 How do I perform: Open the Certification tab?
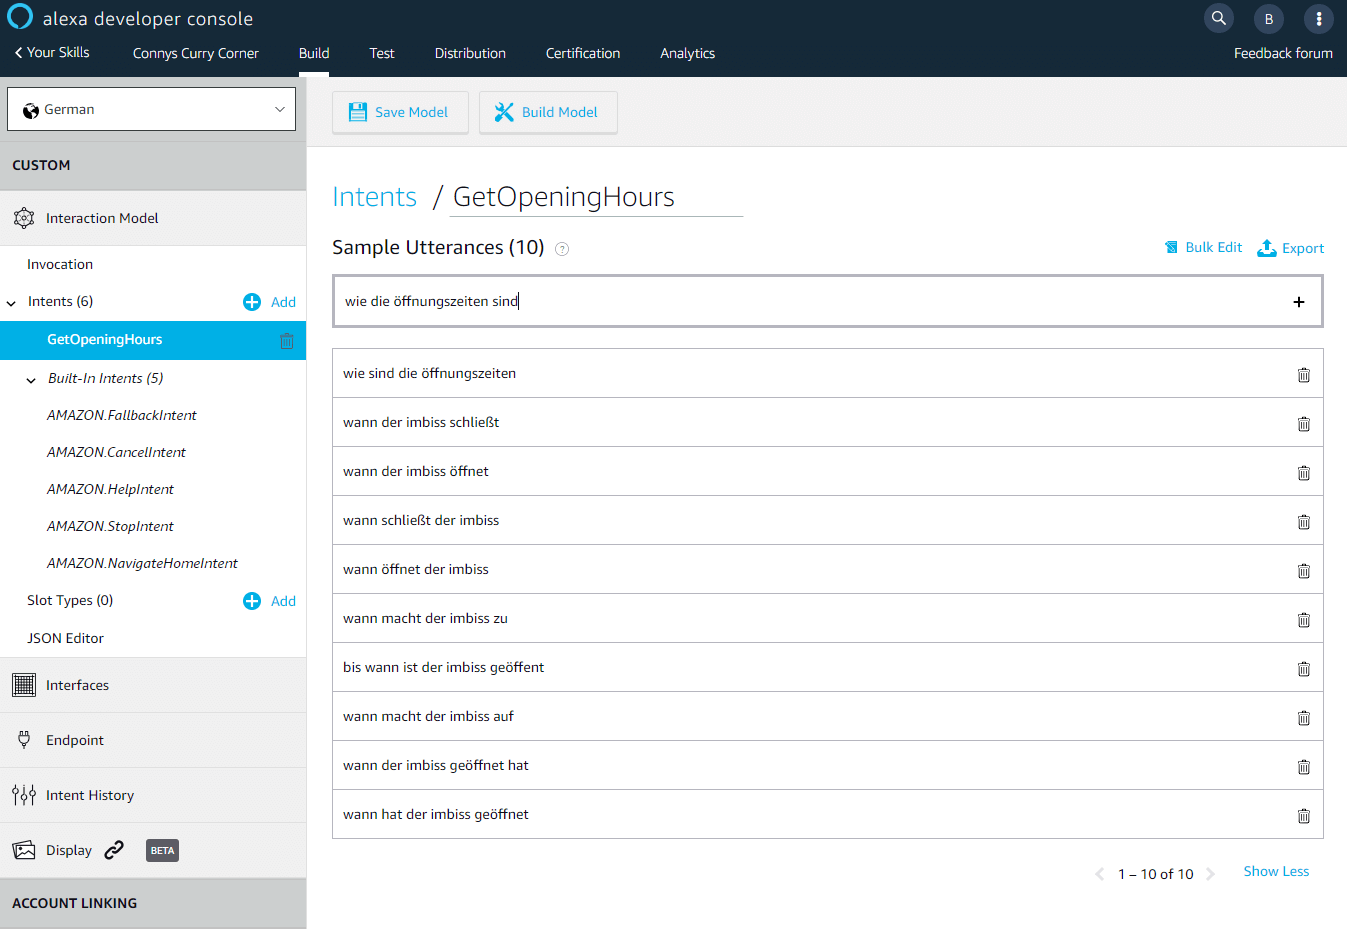(x=583, y=53)
